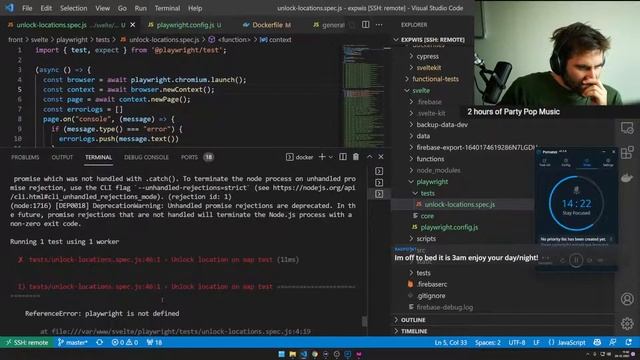Switch to the PROBLEMS panel tab
Viewport: 640px width, 360px height.
tap(25, 157)
